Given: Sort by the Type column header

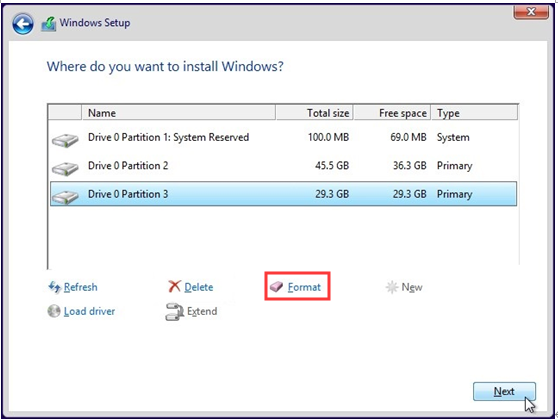Looking at the screenshot, I should pyautogui.click(x=475, y=113).
